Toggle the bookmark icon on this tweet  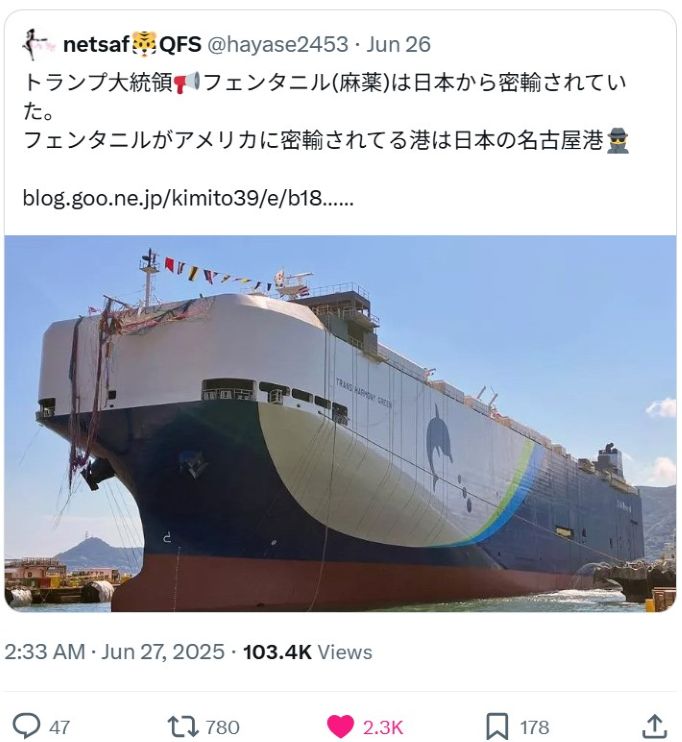[497, 726]
